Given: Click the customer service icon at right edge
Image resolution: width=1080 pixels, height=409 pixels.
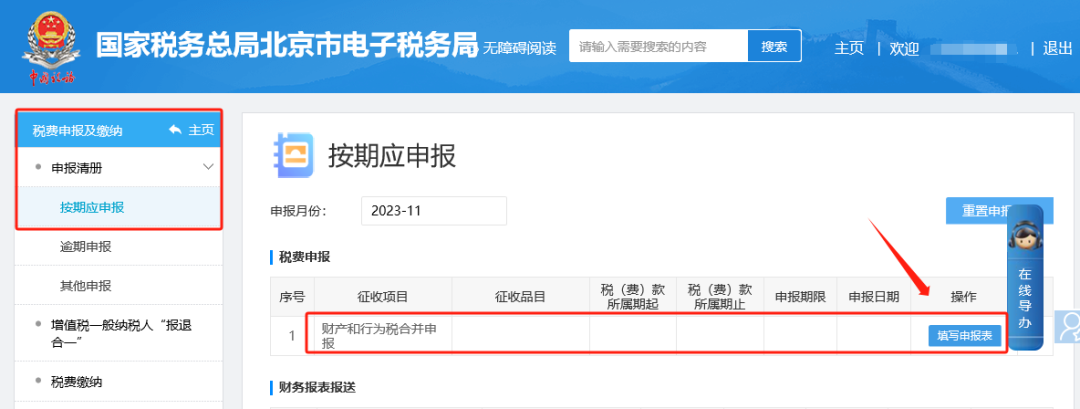Looking at the screenshot, I should pyautogui.click(x=1069, y=326).
